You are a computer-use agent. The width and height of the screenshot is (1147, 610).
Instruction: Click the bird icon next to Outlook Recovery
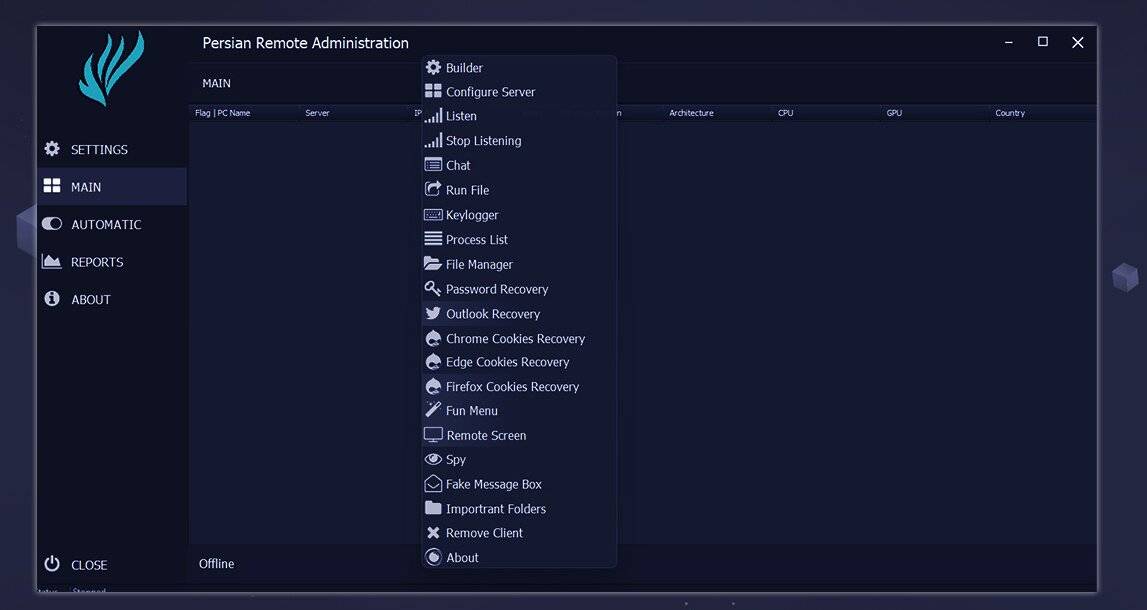[433, 313]
